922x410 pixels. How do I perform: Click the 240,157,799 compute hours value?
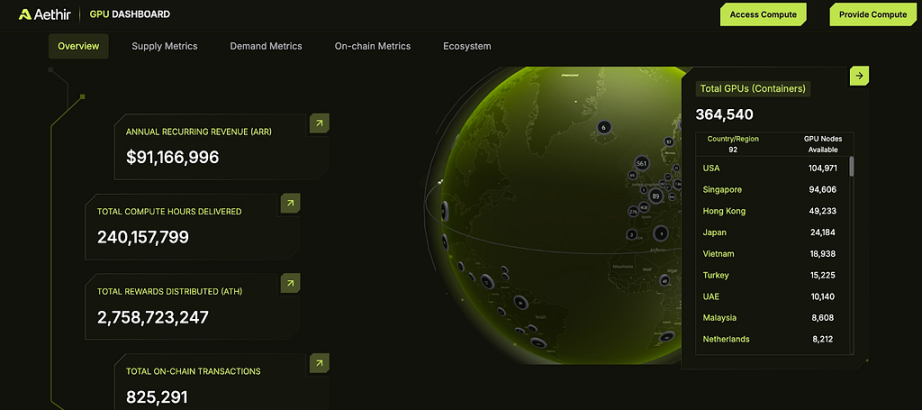pos(143,237)
